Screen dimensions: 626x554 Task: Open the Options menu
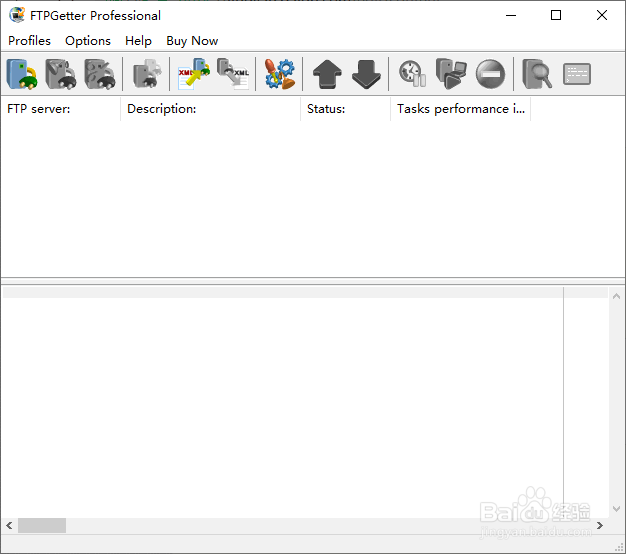pos(88,41)
